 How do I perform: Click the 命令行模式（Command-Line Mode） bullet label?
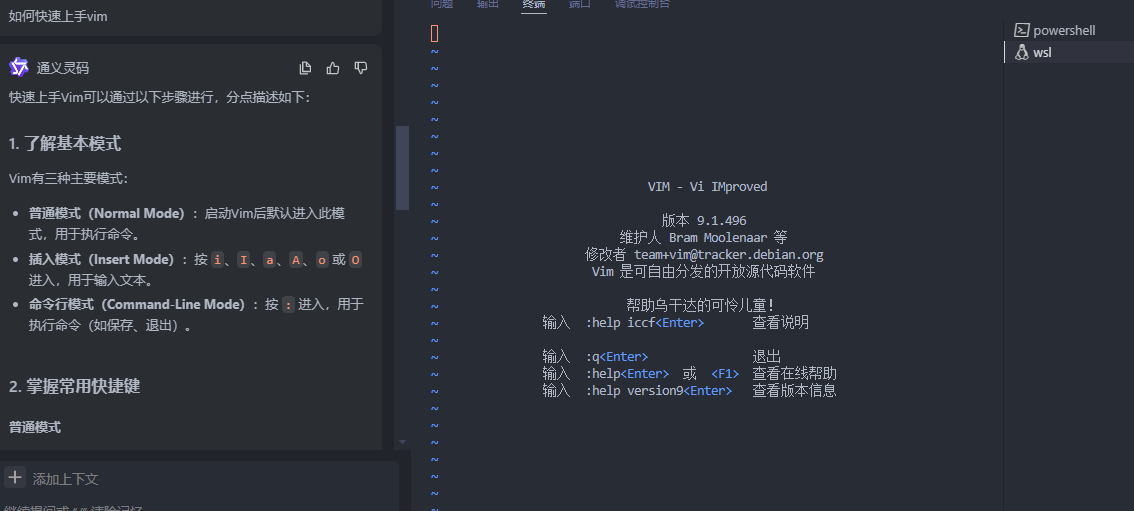pos(137,304)
